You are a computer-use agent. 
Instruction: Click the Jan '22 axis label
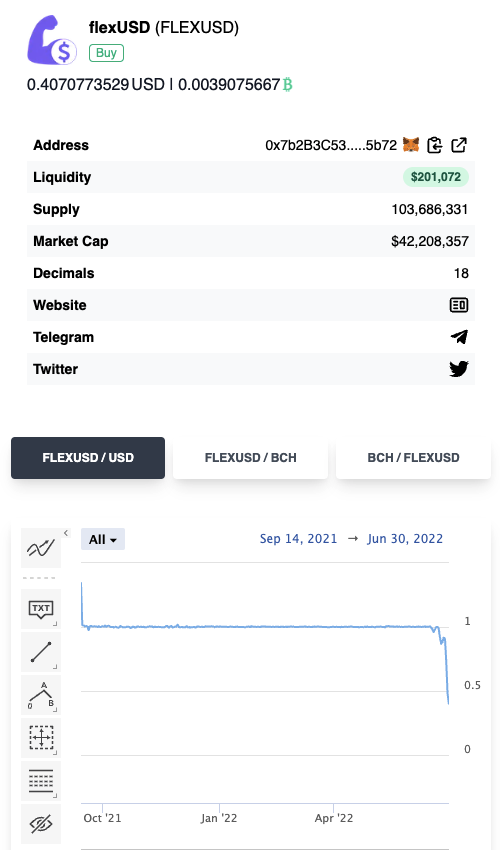[x=219, y=818]
